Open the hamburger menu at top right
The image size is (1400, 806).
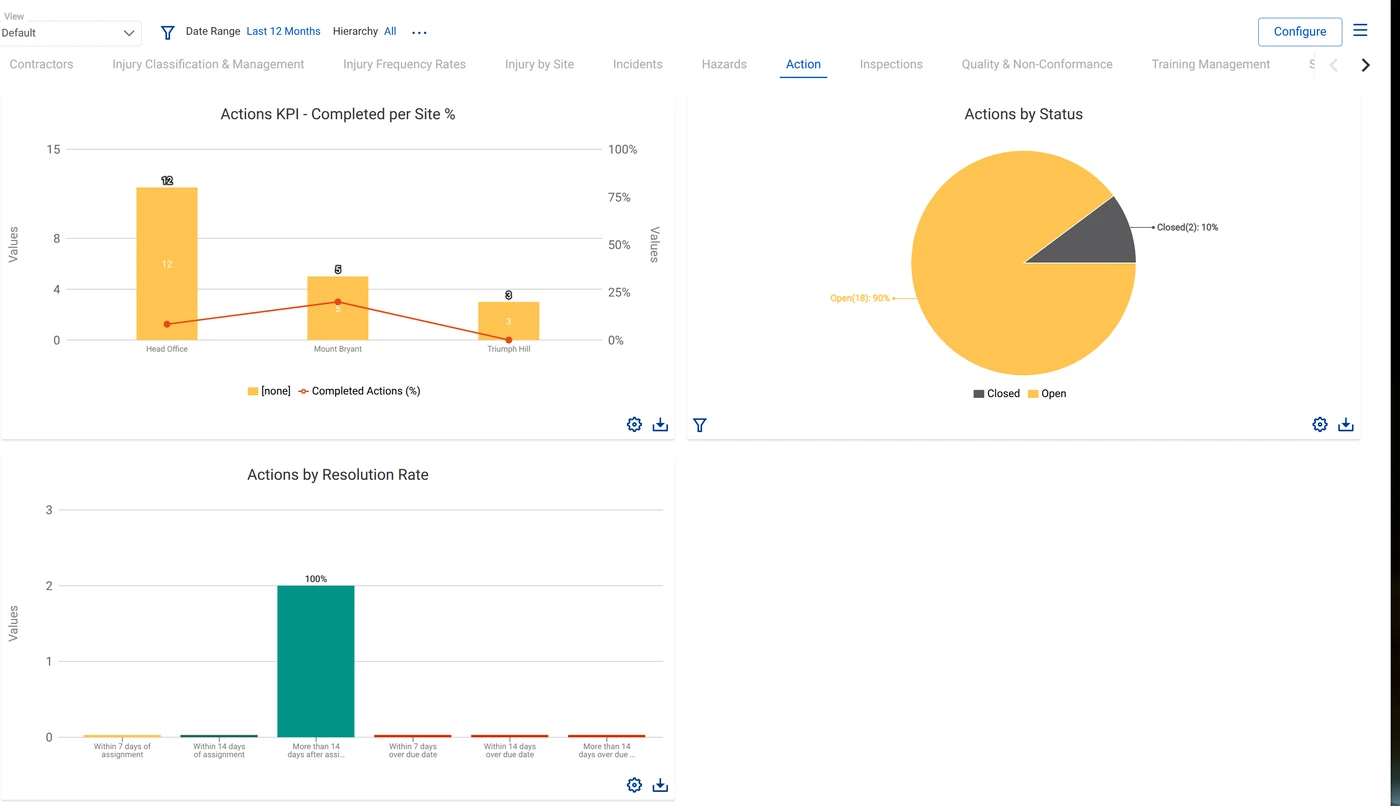pos(1360,30)
